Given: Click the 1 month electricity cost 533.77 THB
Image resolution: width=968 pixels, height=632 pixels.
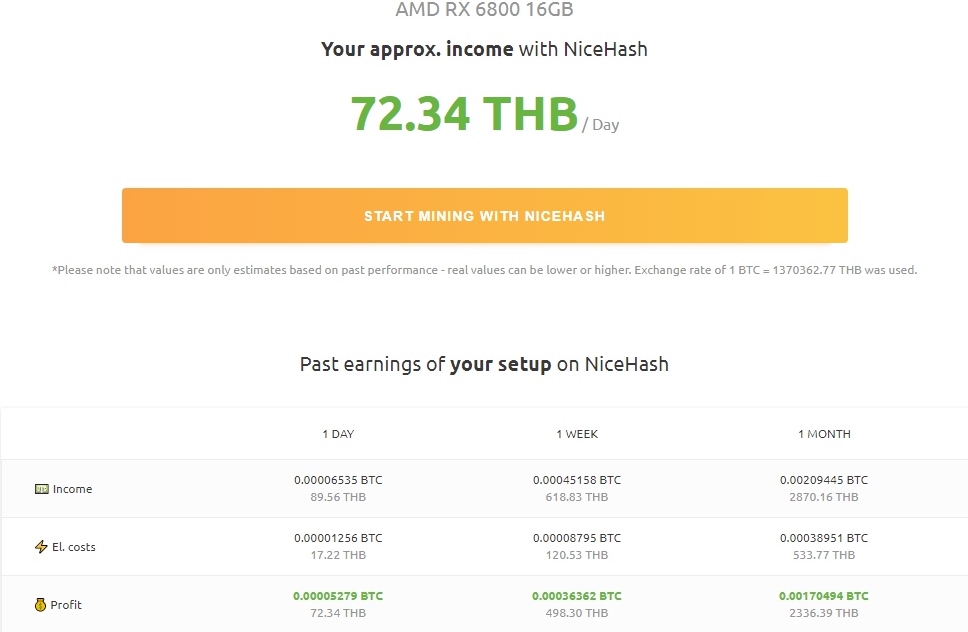Looking at the screenshot, I should 824,555.
